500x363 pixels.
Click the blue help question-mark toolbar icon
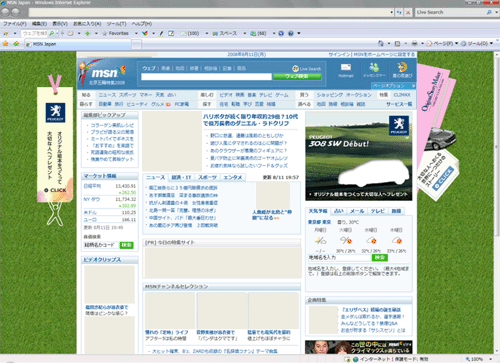coord(291,33)
